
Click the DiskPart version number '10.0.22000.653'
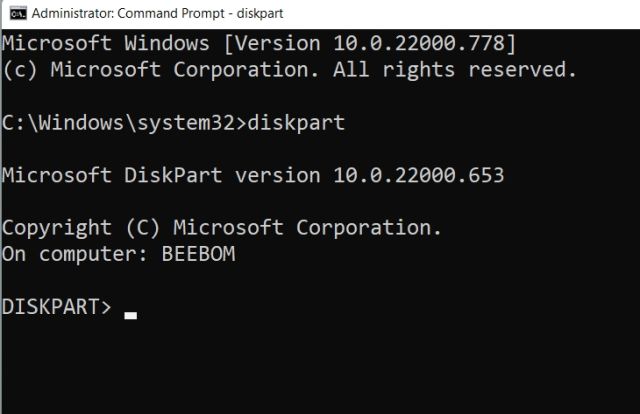tap(413, 176)
